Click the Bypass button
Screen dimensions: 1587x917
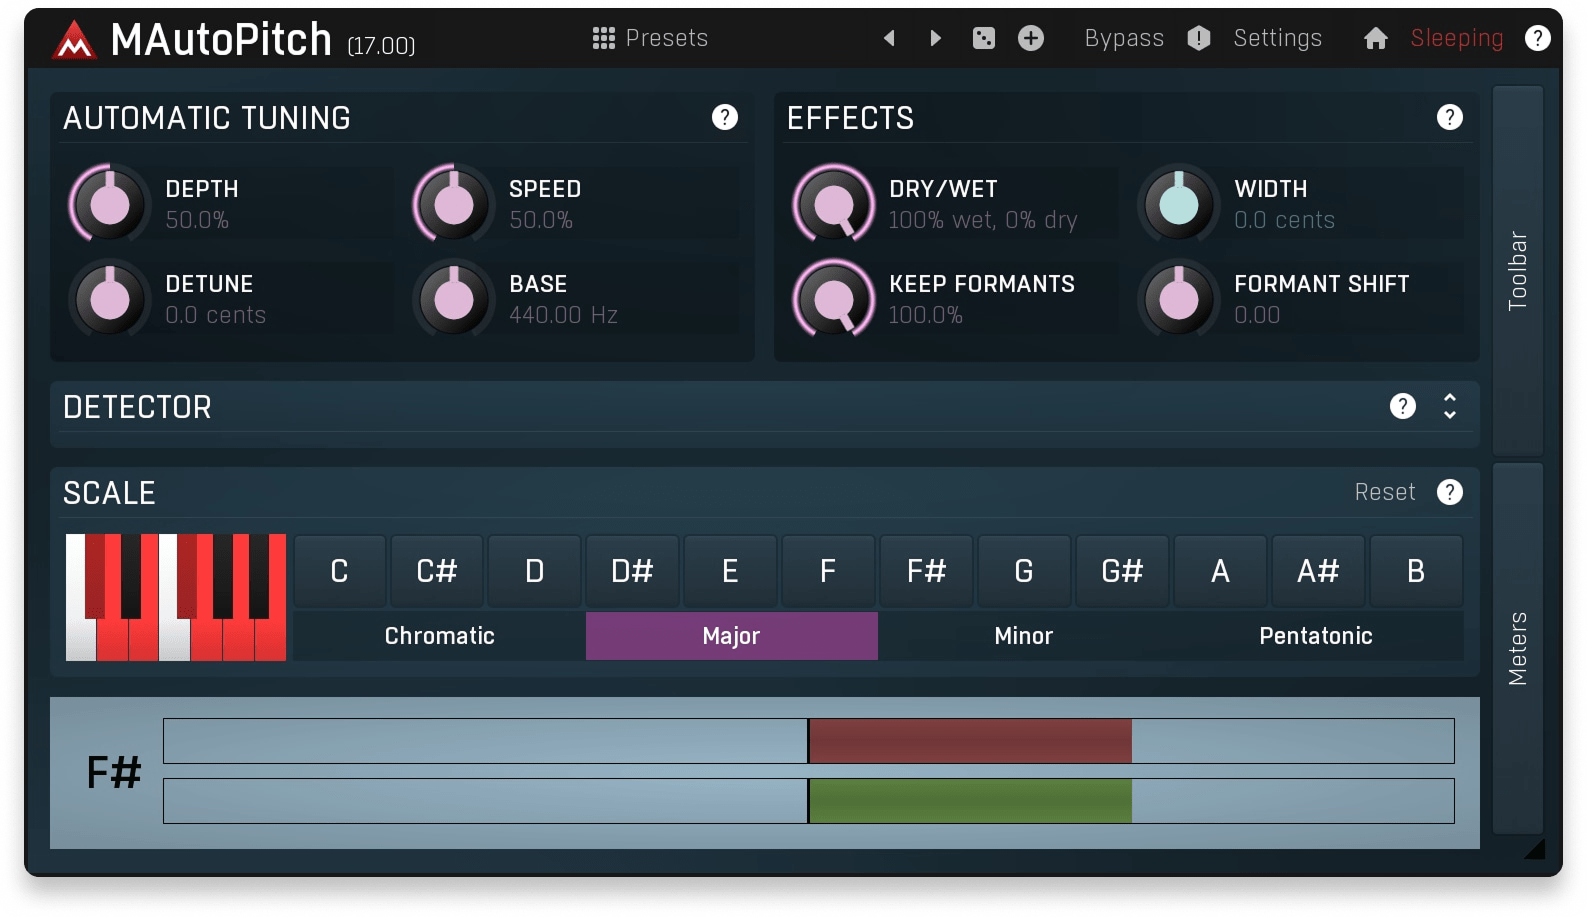(x=1124, y=38)
